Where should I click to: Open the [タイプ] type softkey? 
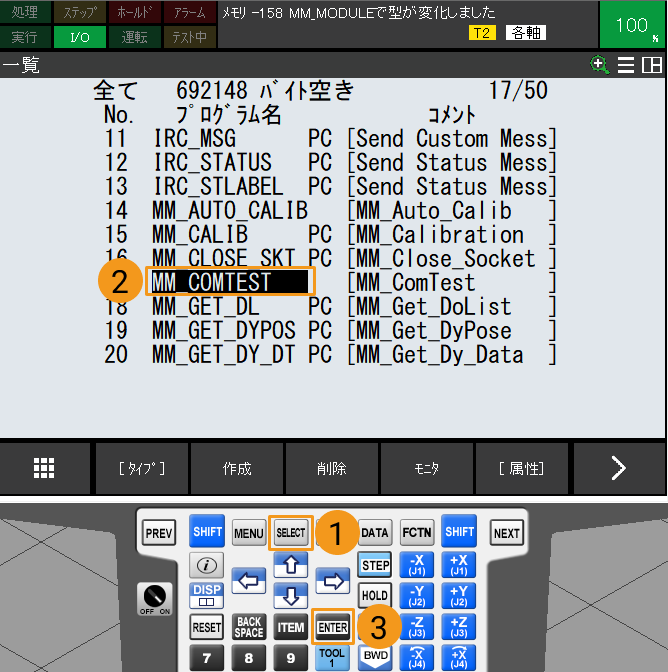tap(142, 468)
